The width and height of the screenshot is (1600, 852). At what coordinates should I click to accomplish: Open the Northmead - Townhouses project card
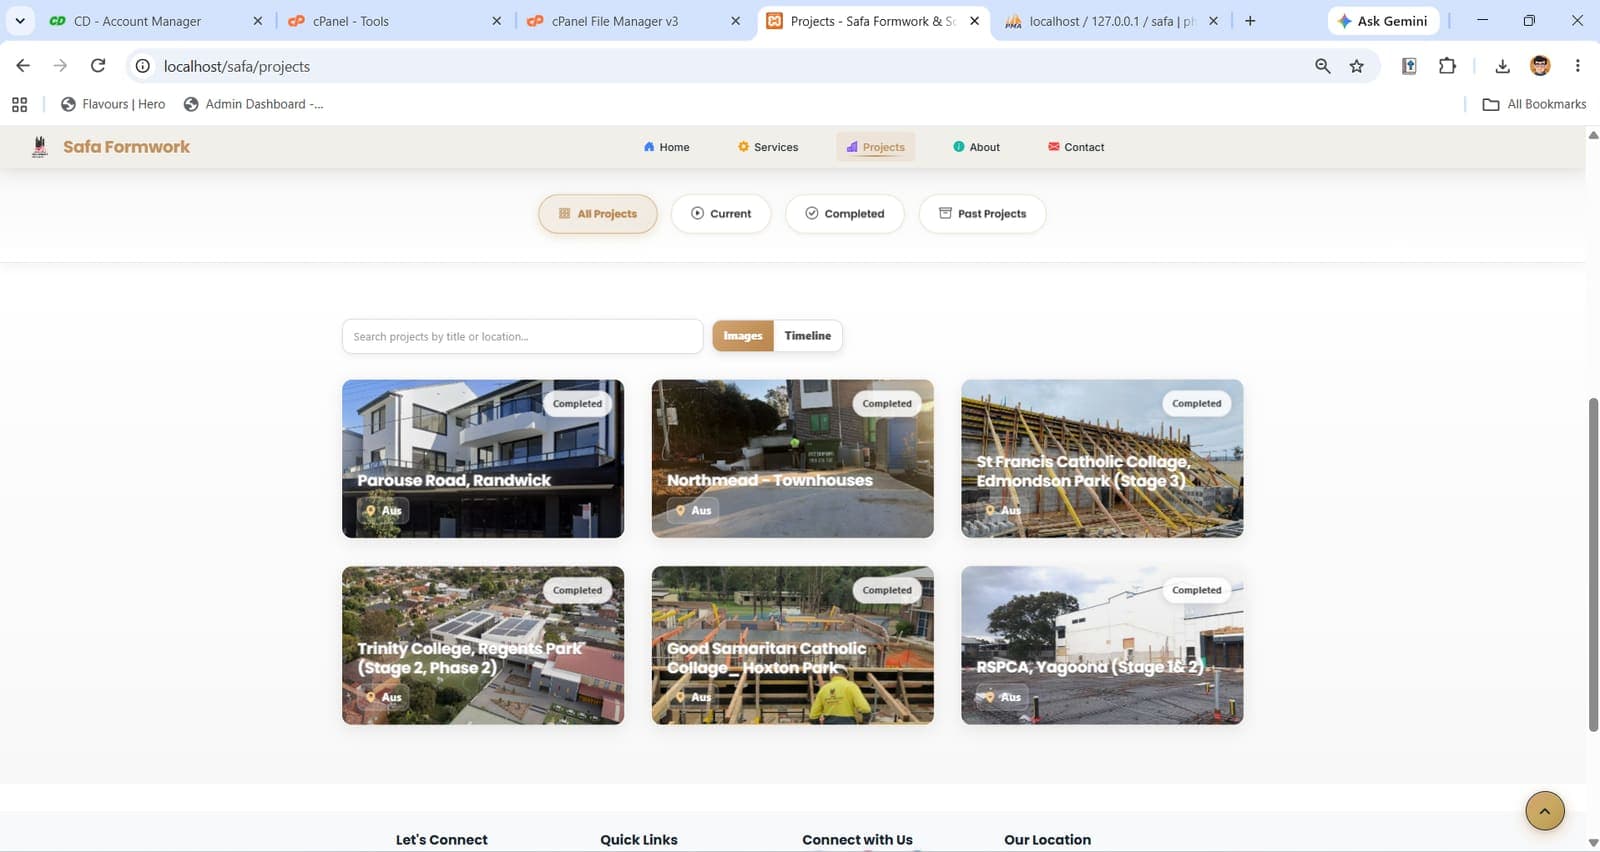click(x=793, y=459)
